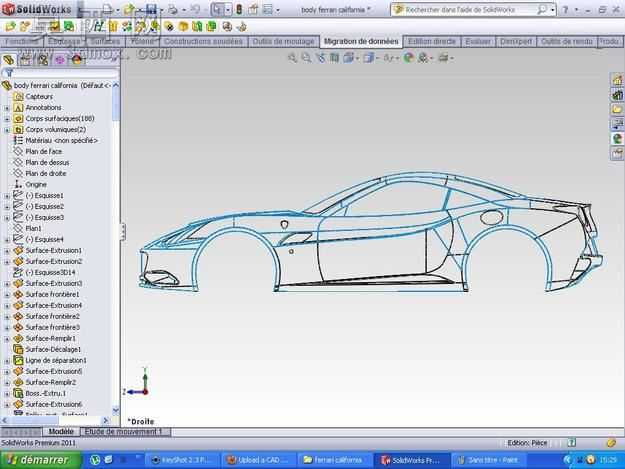Switch to the Edition directe tab
Image resolution: width=625 pixels, height=469 pixels.
click(x=432, y=41)
